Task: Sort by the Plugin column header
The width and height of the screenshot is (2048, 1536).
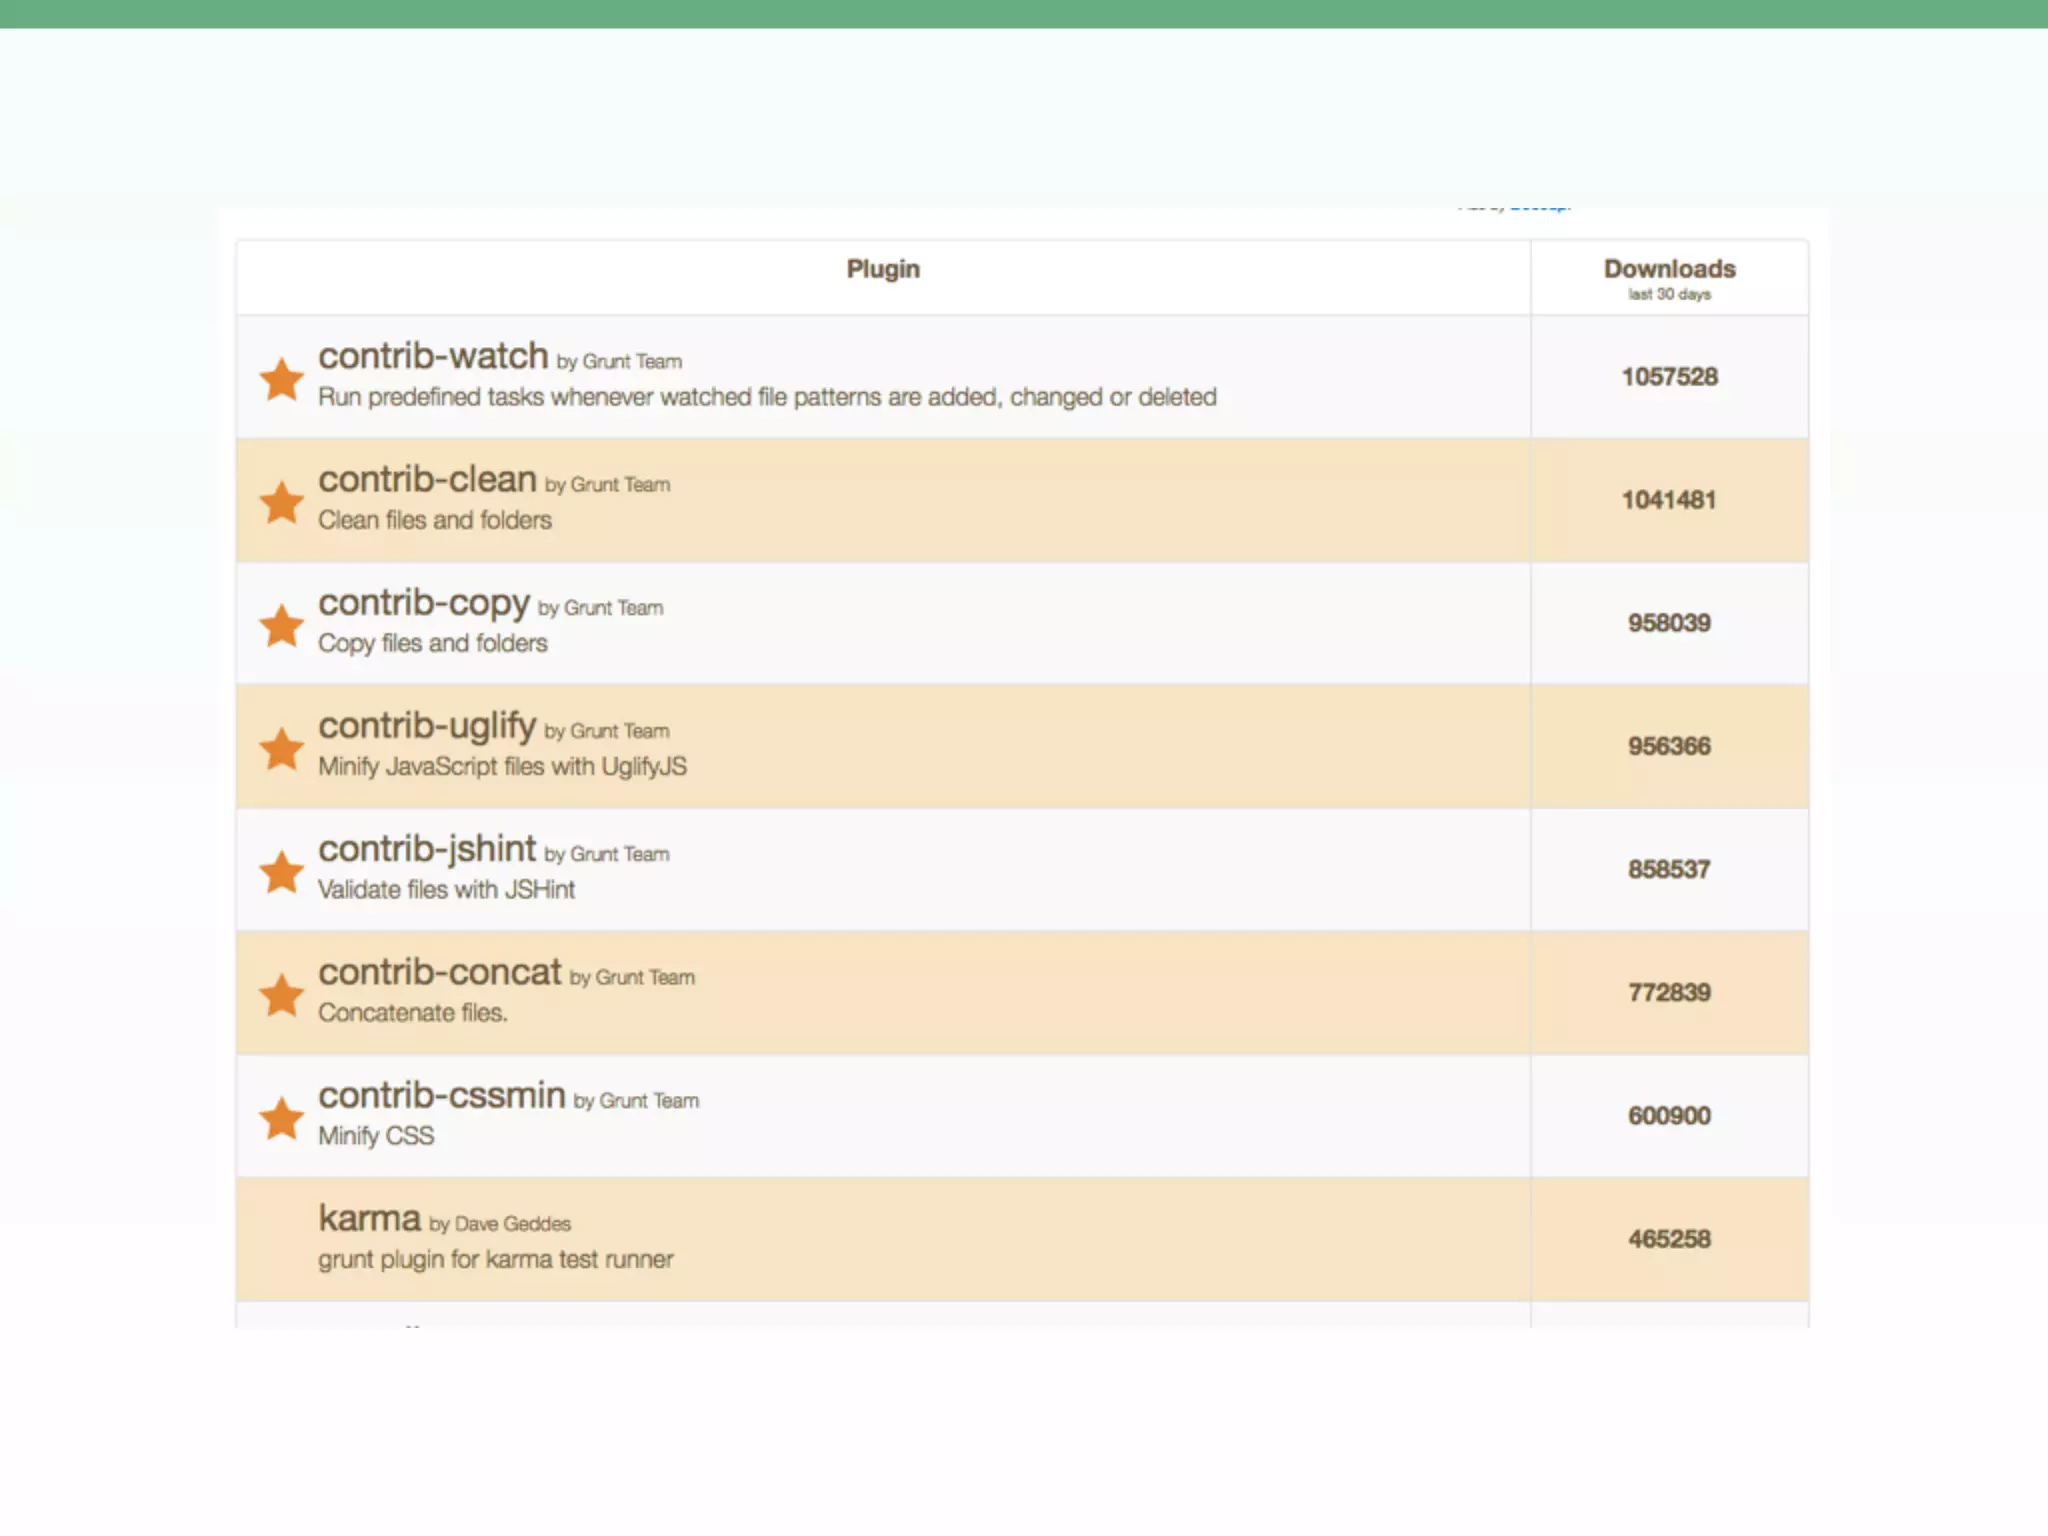Action: [x=882, y=269]
